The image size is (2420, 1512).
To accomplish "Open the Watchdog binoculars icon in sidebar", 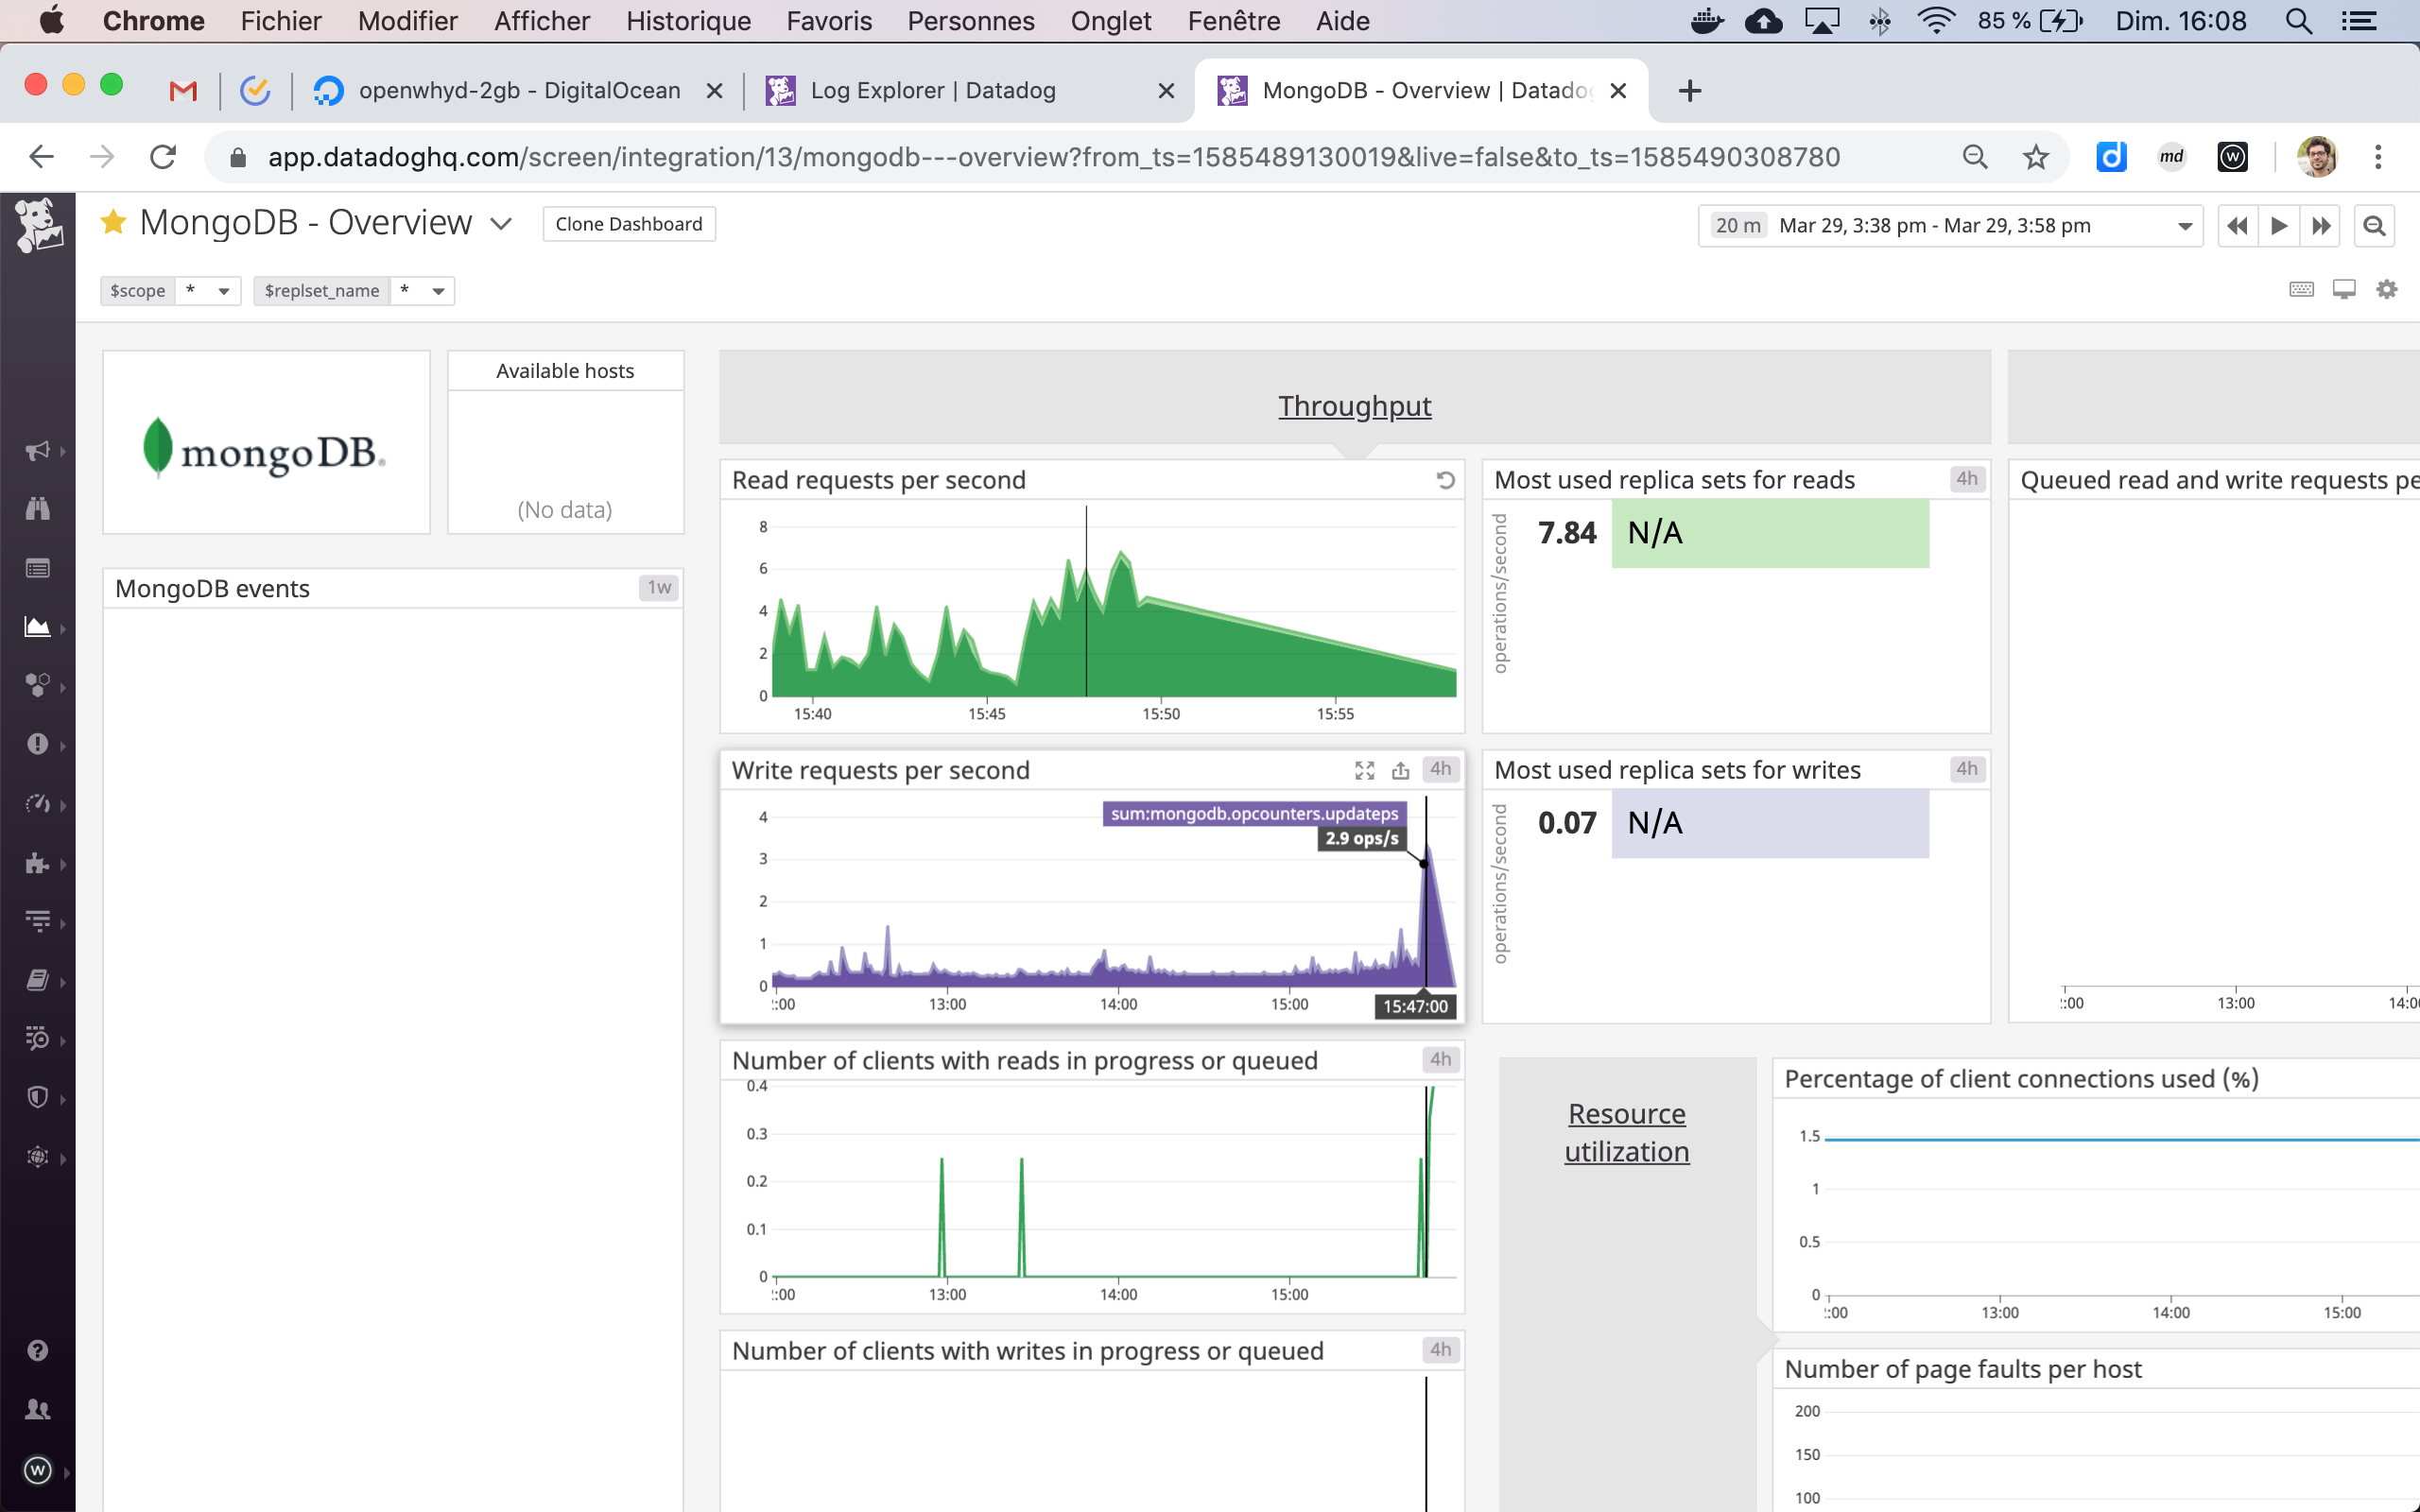I will (37, 510).
